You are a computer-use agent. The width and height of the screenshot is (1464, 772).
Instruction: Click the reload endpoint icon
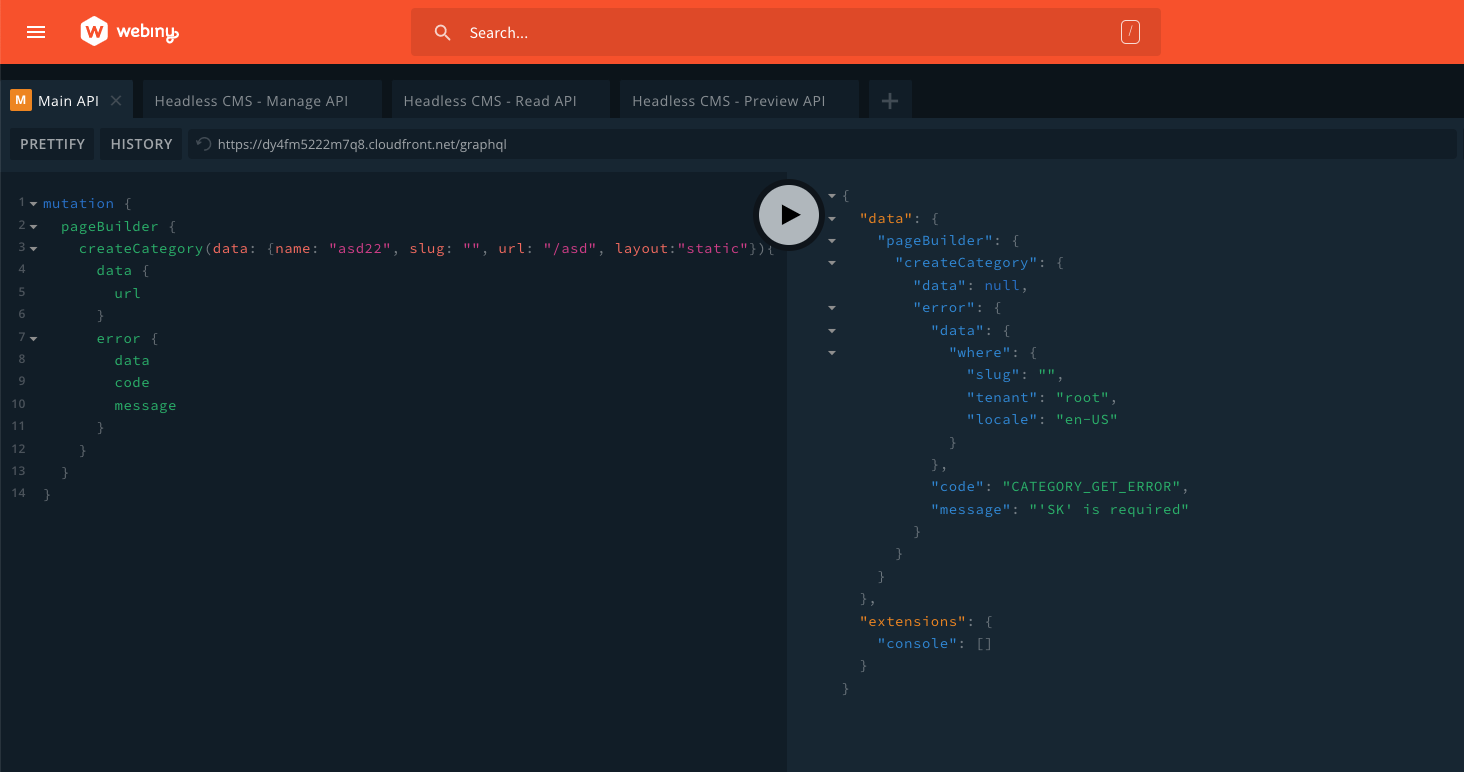point(204,144)
